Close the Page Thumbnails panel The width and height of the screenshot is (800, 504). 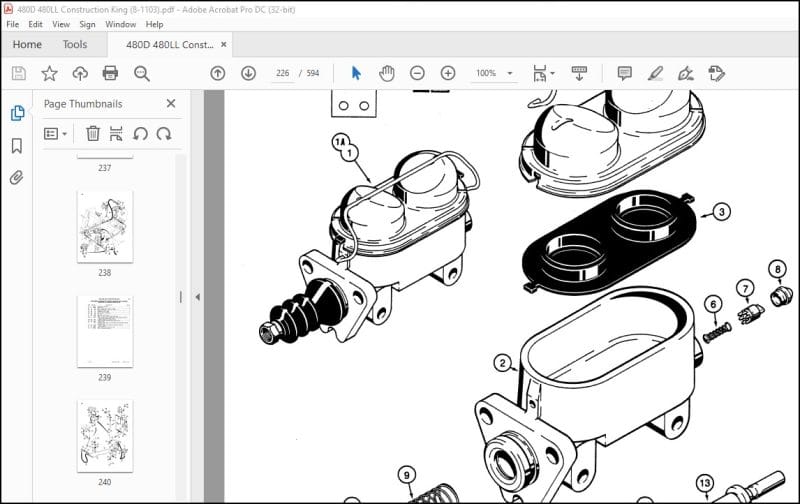point(171,103)
